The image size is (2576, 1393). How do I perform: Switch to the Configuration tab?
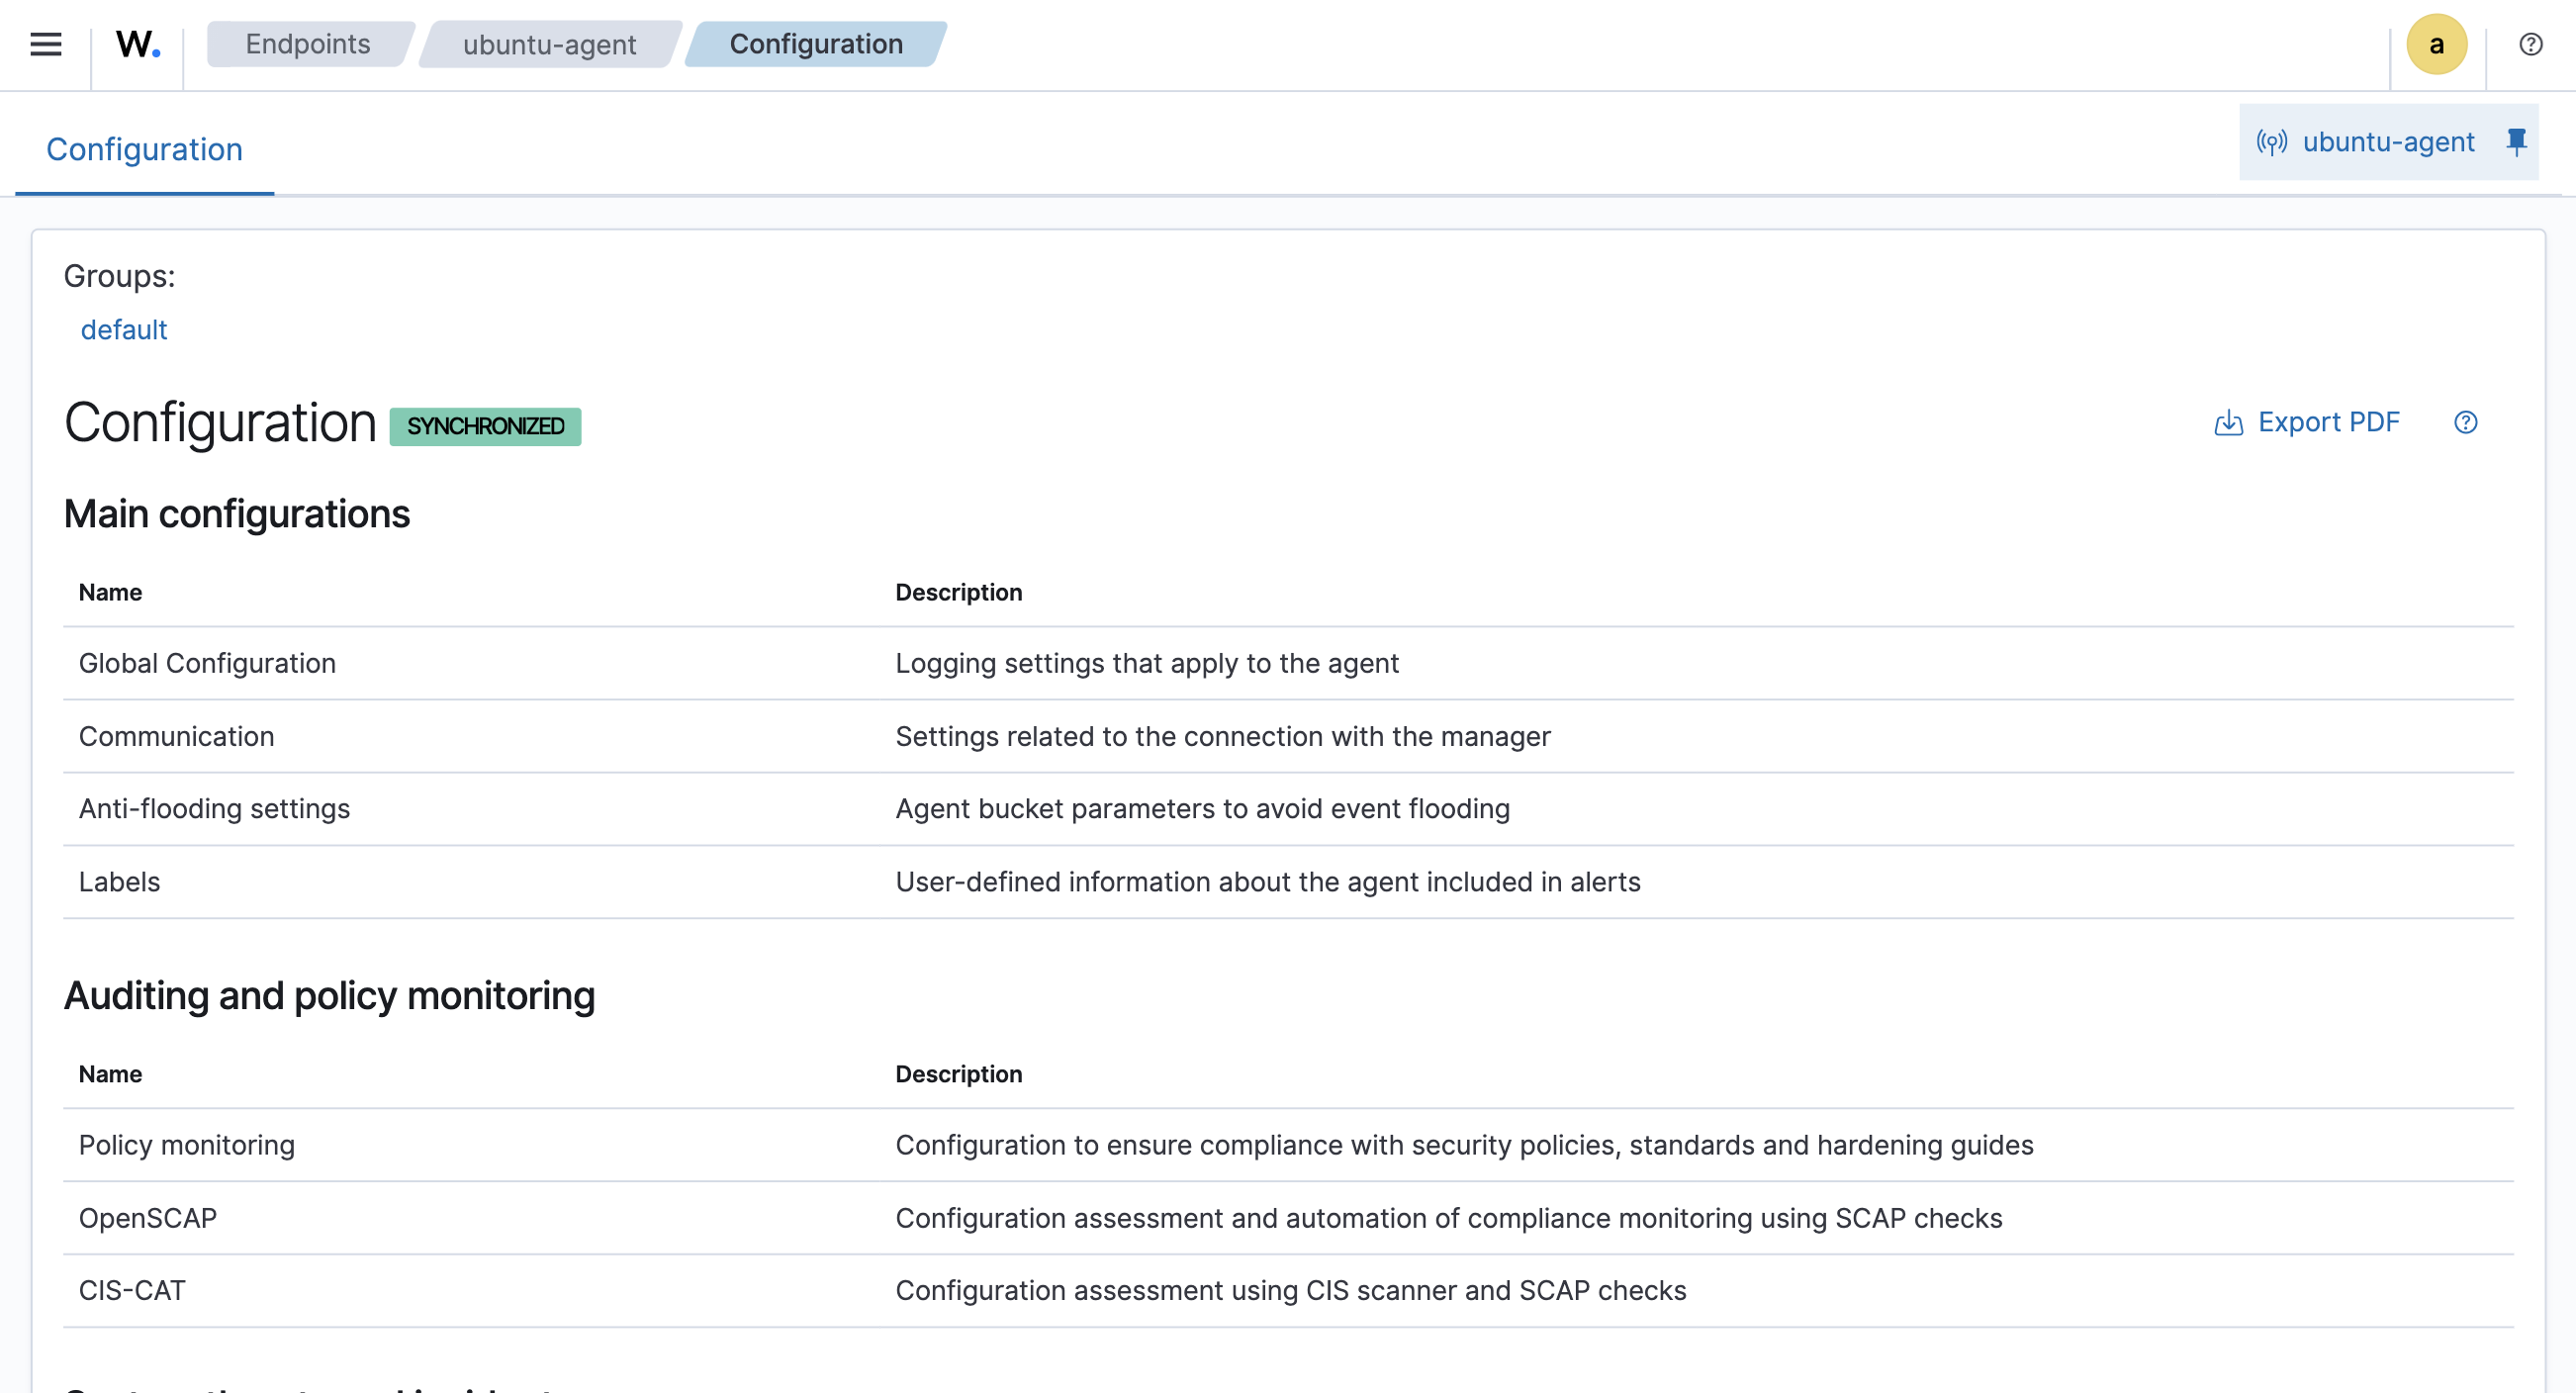pos(144,149)
